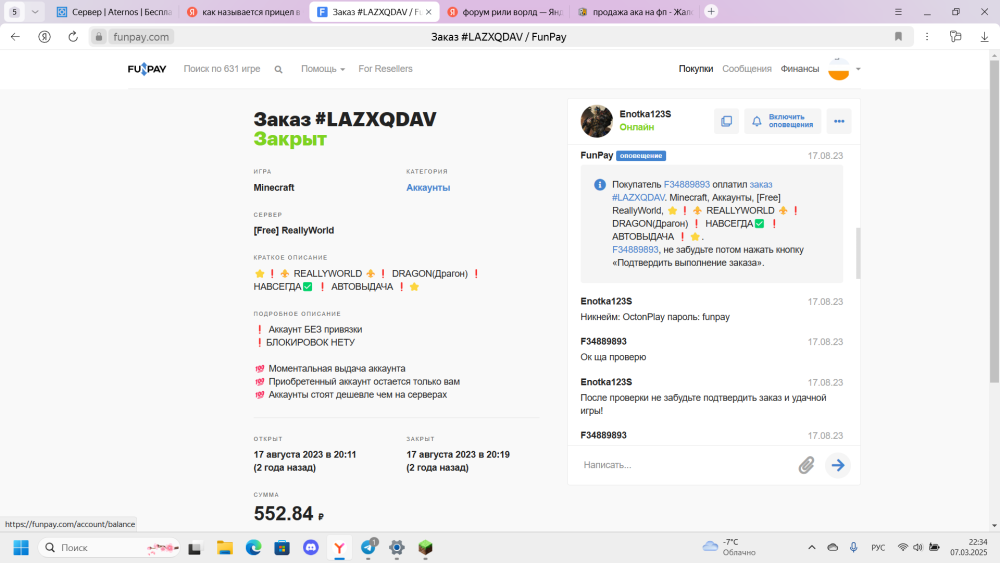Open Аккаунты category link

tap(428, 187)
